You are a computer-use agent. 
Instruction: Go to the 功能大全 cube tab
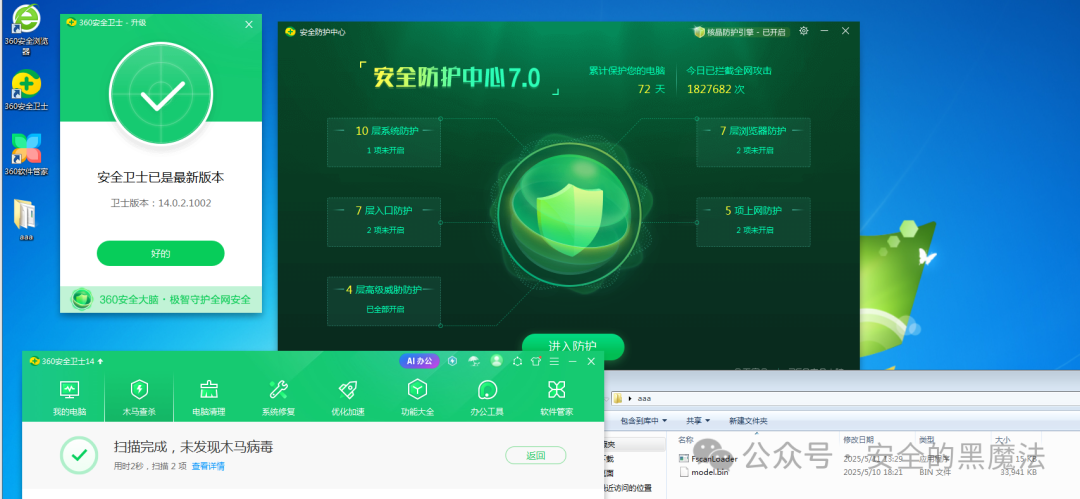click(417, 398)
